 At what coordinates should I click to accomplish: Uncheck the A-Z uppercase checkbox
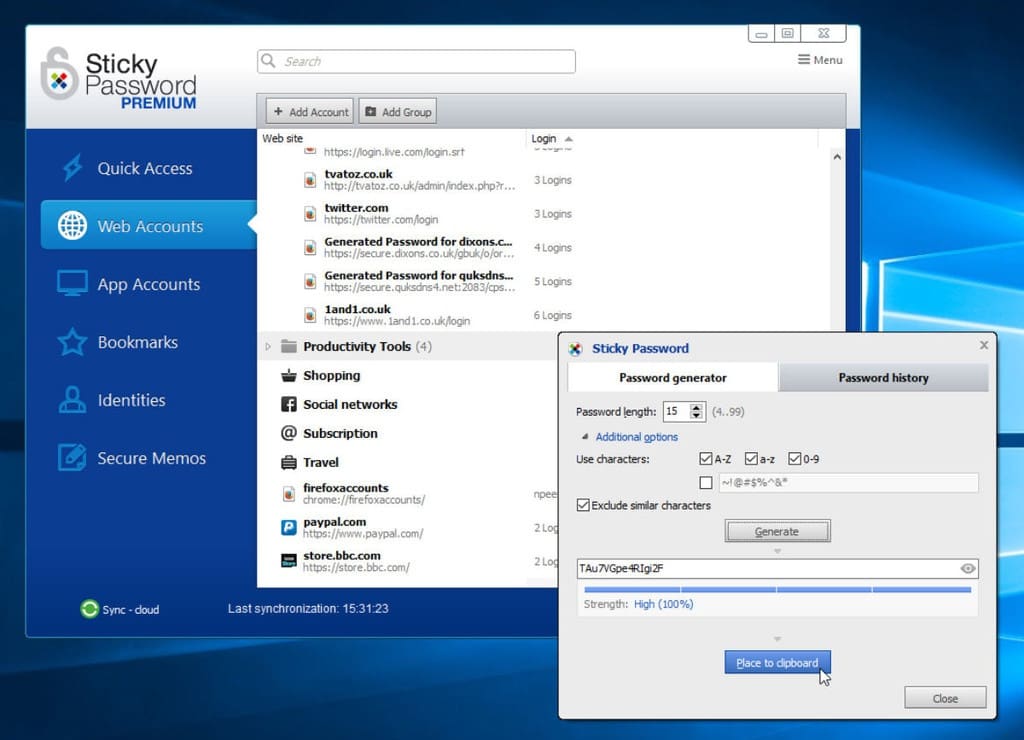click(x=706, y=459)
